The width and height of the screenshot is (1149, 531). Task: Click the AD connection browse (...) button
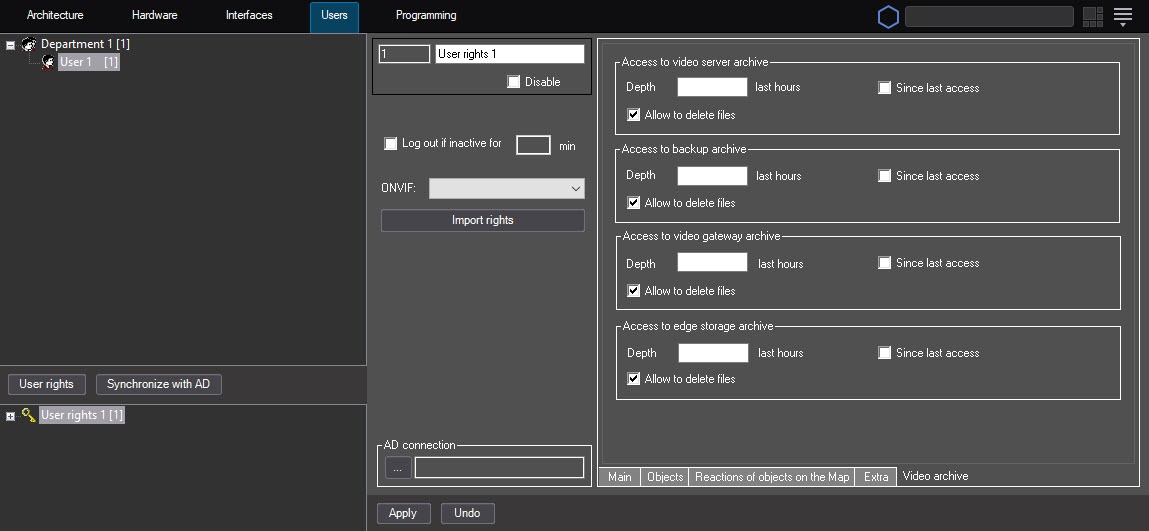pos(398,467)
